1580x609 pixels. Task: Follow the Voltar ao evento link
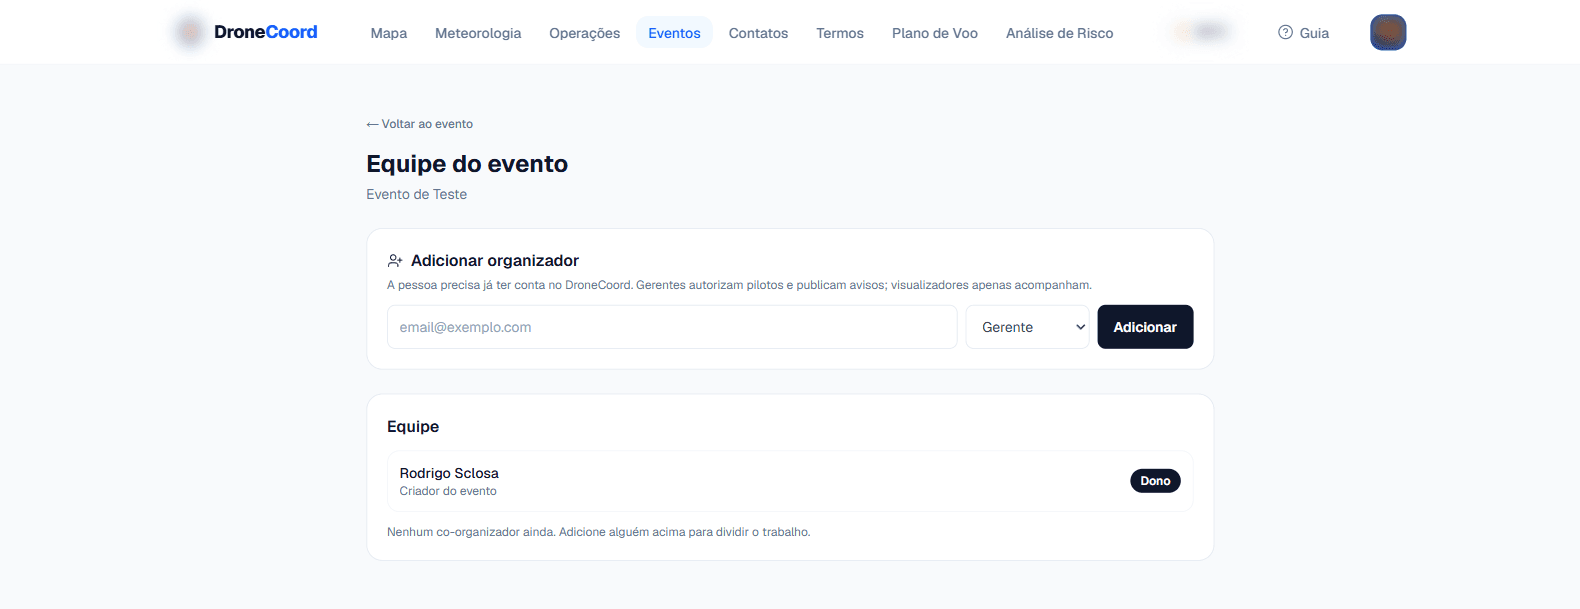(x=420, y=124)
